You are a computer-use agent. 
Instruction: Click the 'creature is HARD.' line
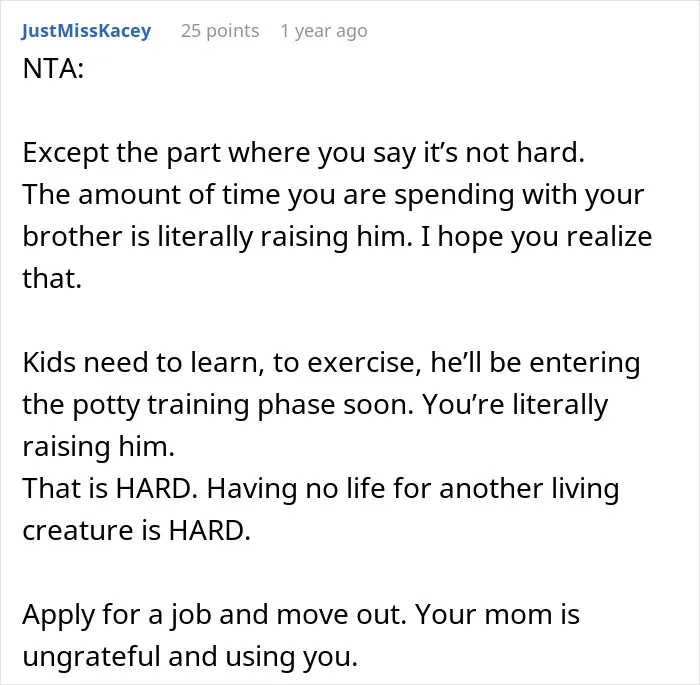pyautogui.click(x=137, y=530)
